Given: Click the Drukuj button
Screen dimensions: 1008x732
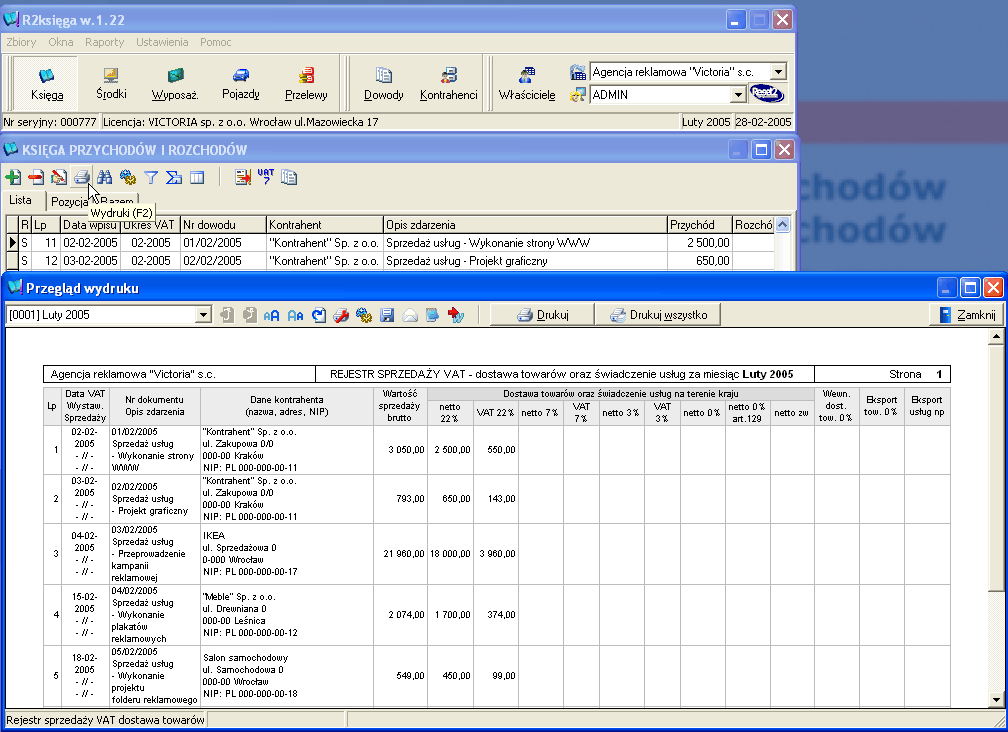Looking at the screenshot, I should pos(543,315).
